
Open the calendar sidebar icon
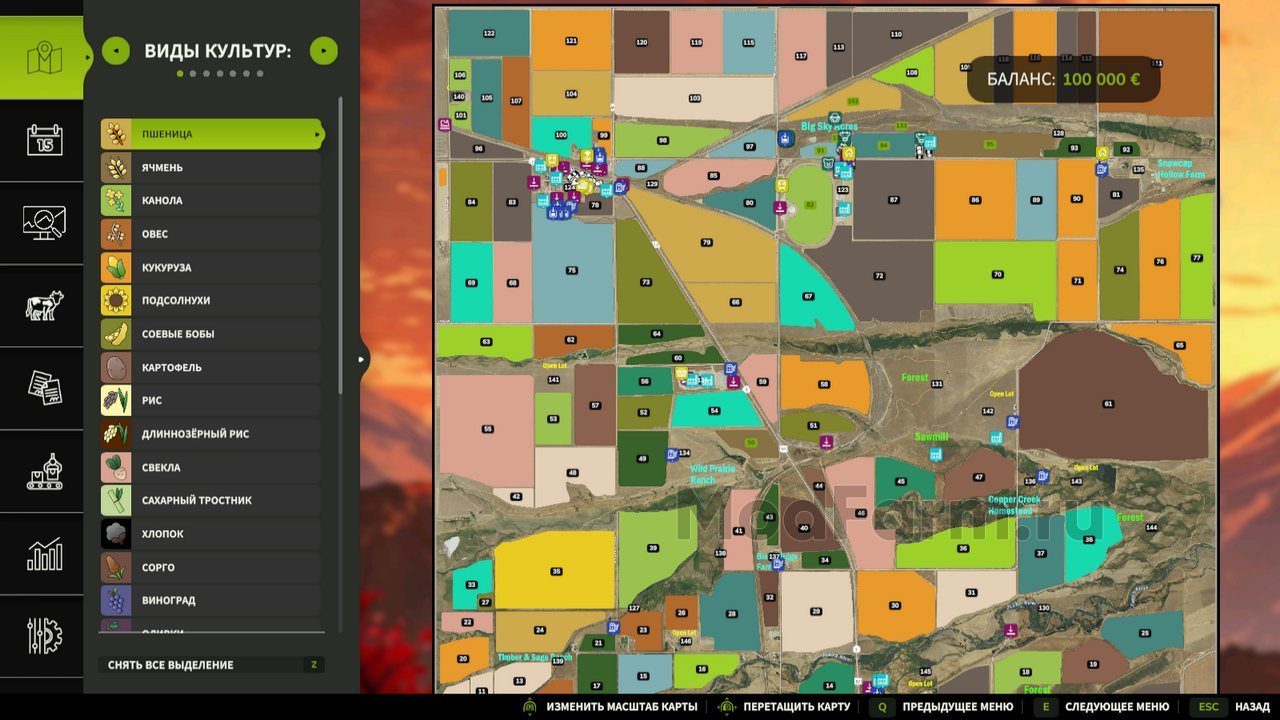[44, 139]
